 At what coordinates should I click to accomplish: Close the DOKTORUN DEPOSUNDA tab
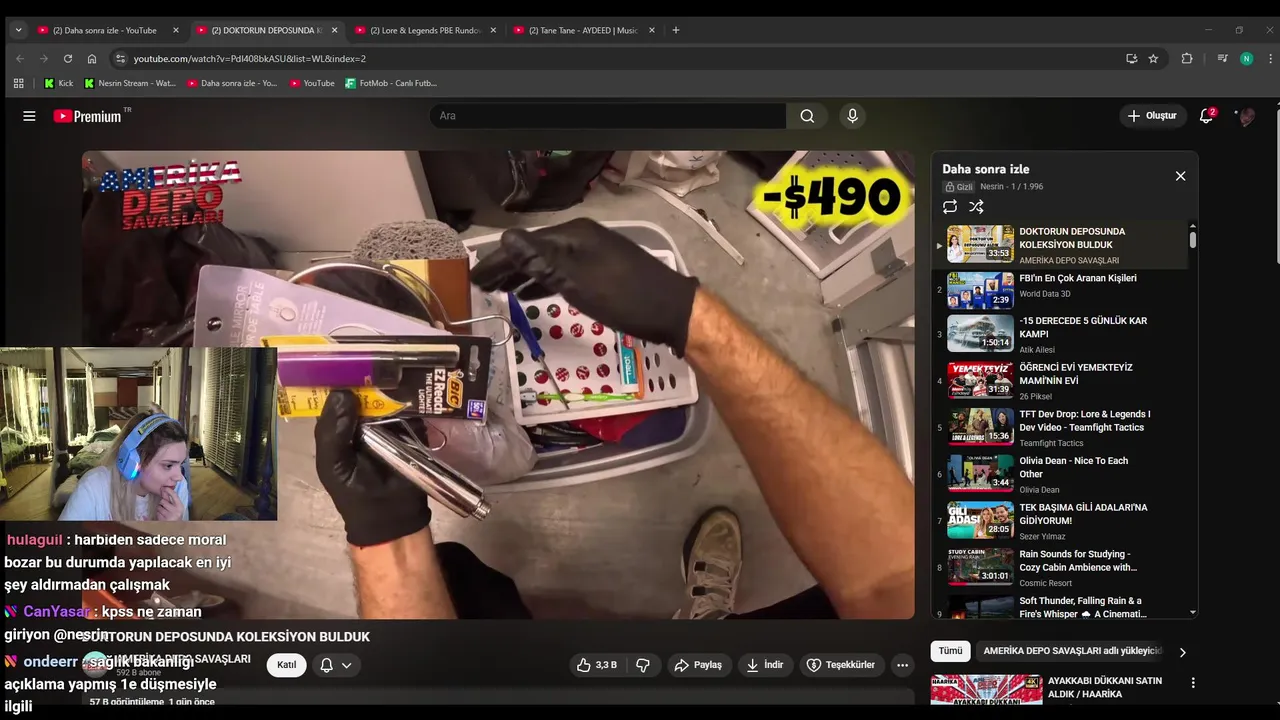334,30
